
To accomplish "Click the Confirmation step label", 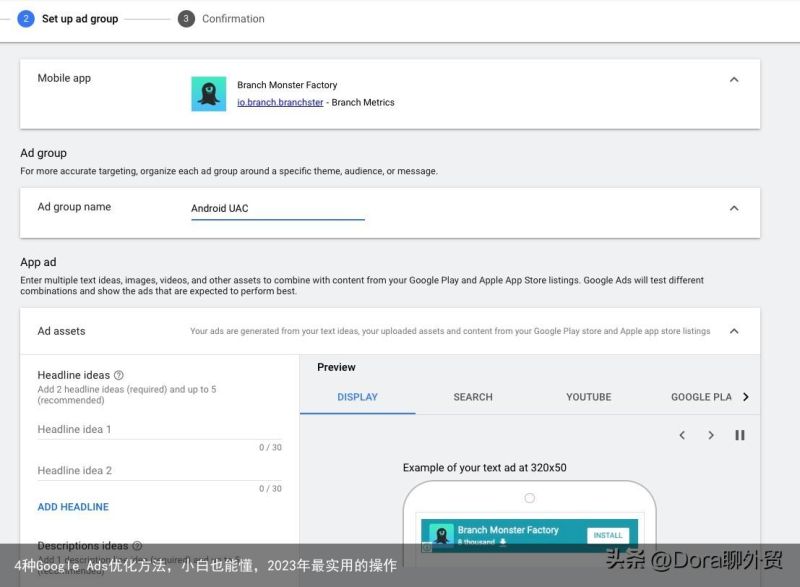I will (233, 19).
